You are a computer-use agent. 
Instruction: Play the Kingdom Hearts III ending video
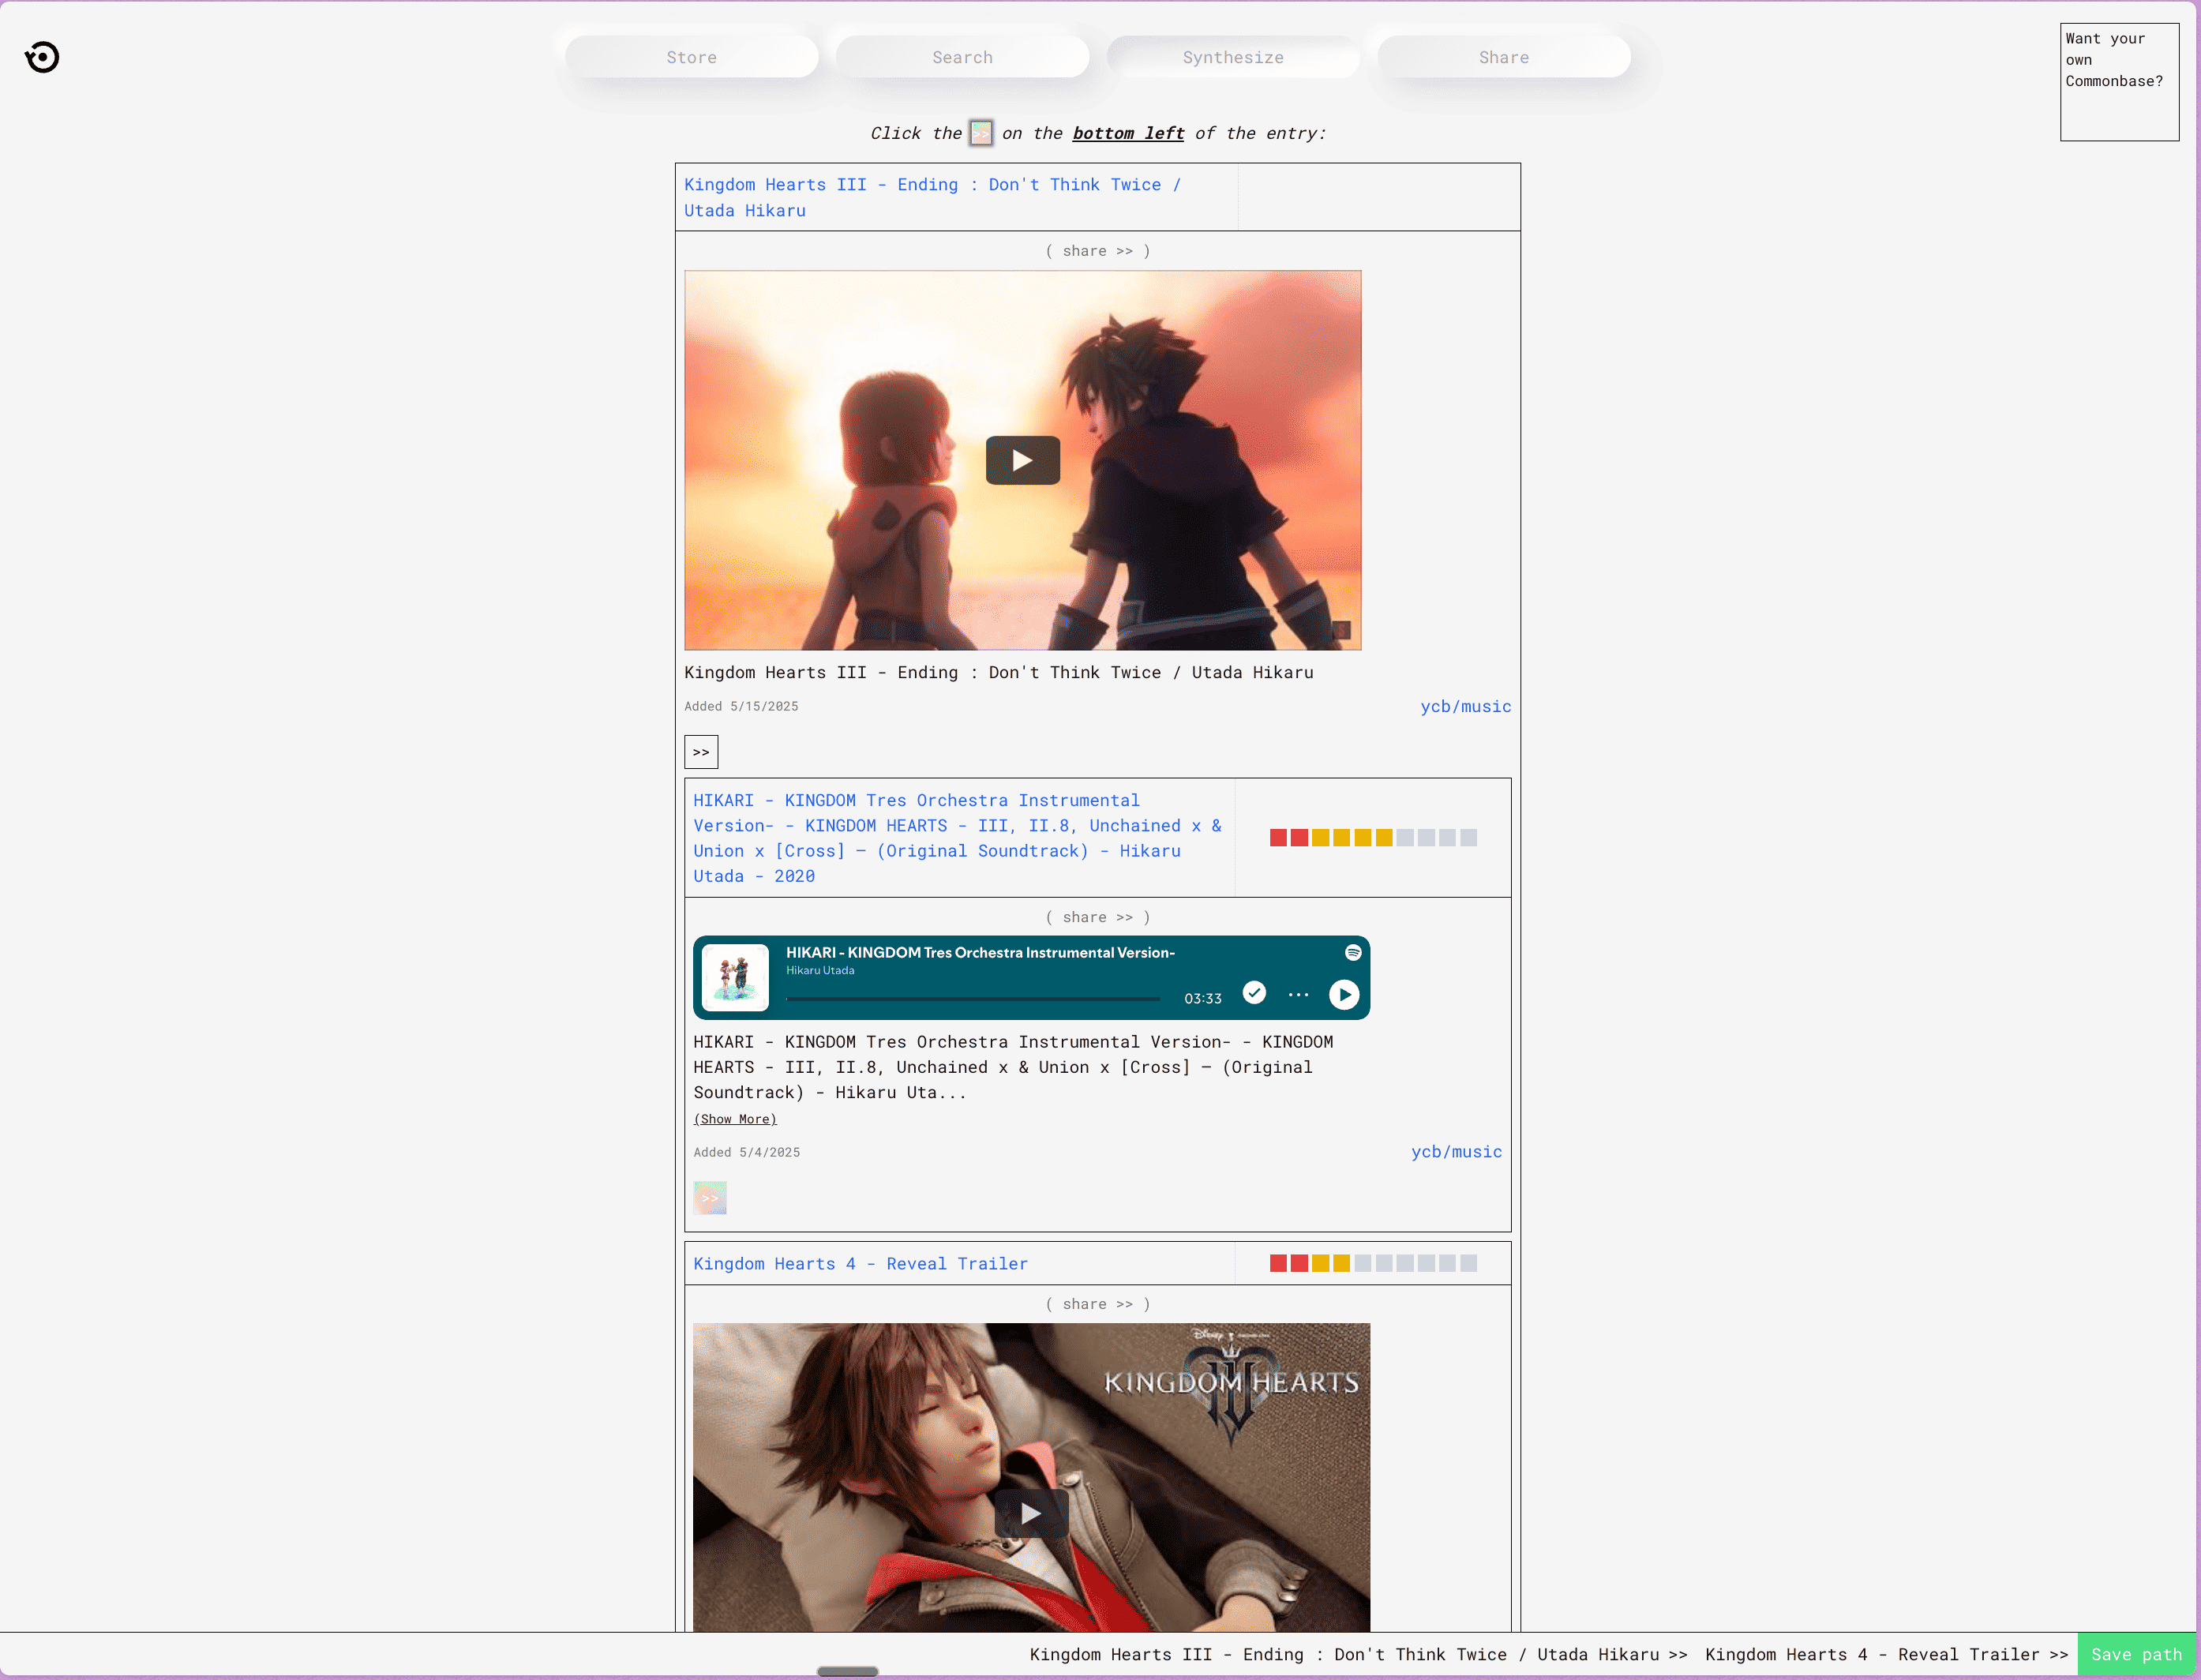(x=1022, y=460)
